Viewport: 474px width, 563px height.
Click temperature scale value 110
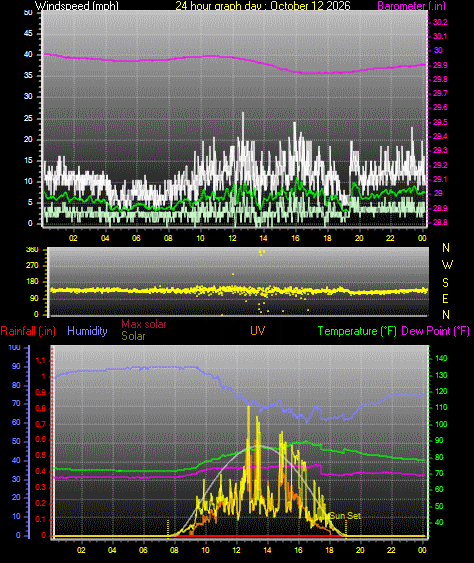click(441, 407)
